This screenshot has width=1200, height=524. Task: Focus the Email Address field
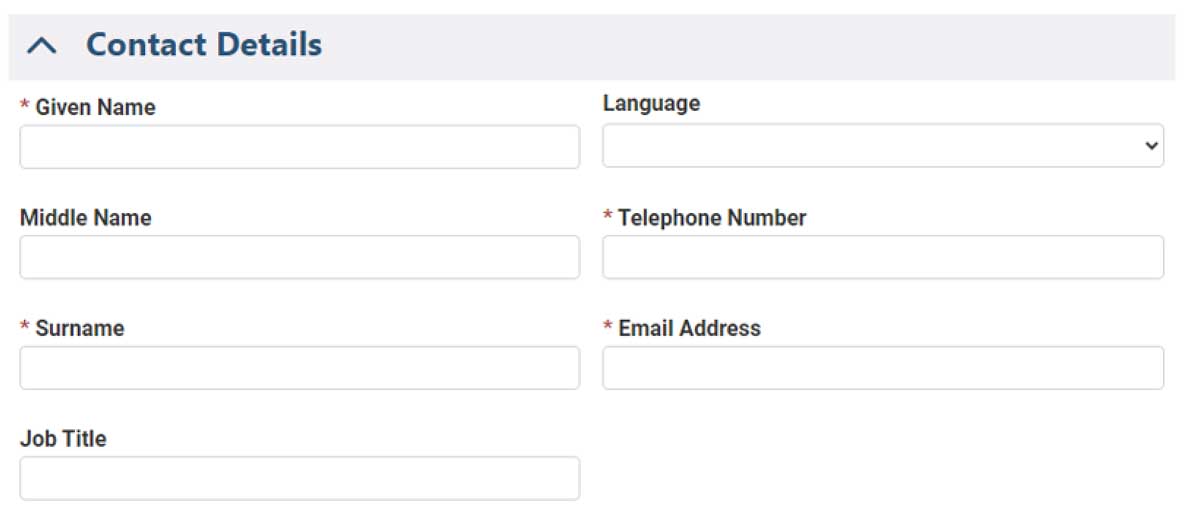(x=883, y=368)
